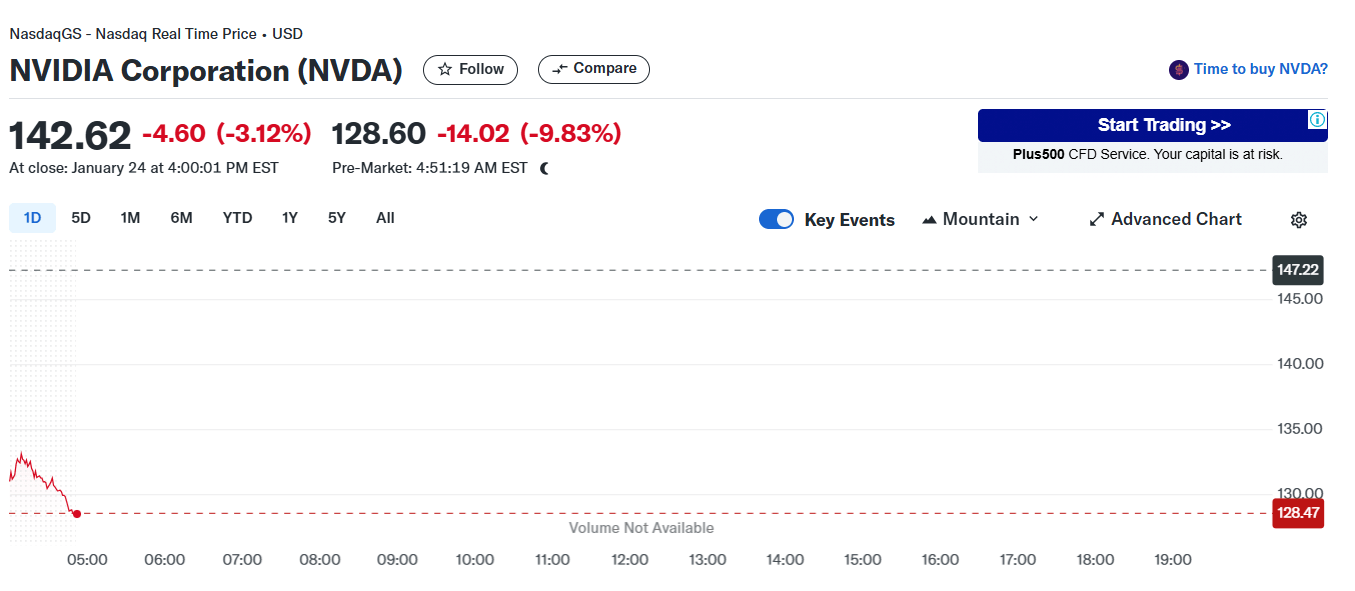The width and height of the screenshot is (1355, 591).
Task: Click the Pre-Market 4:51:19 AM EST text
Action: pos(430,168)
